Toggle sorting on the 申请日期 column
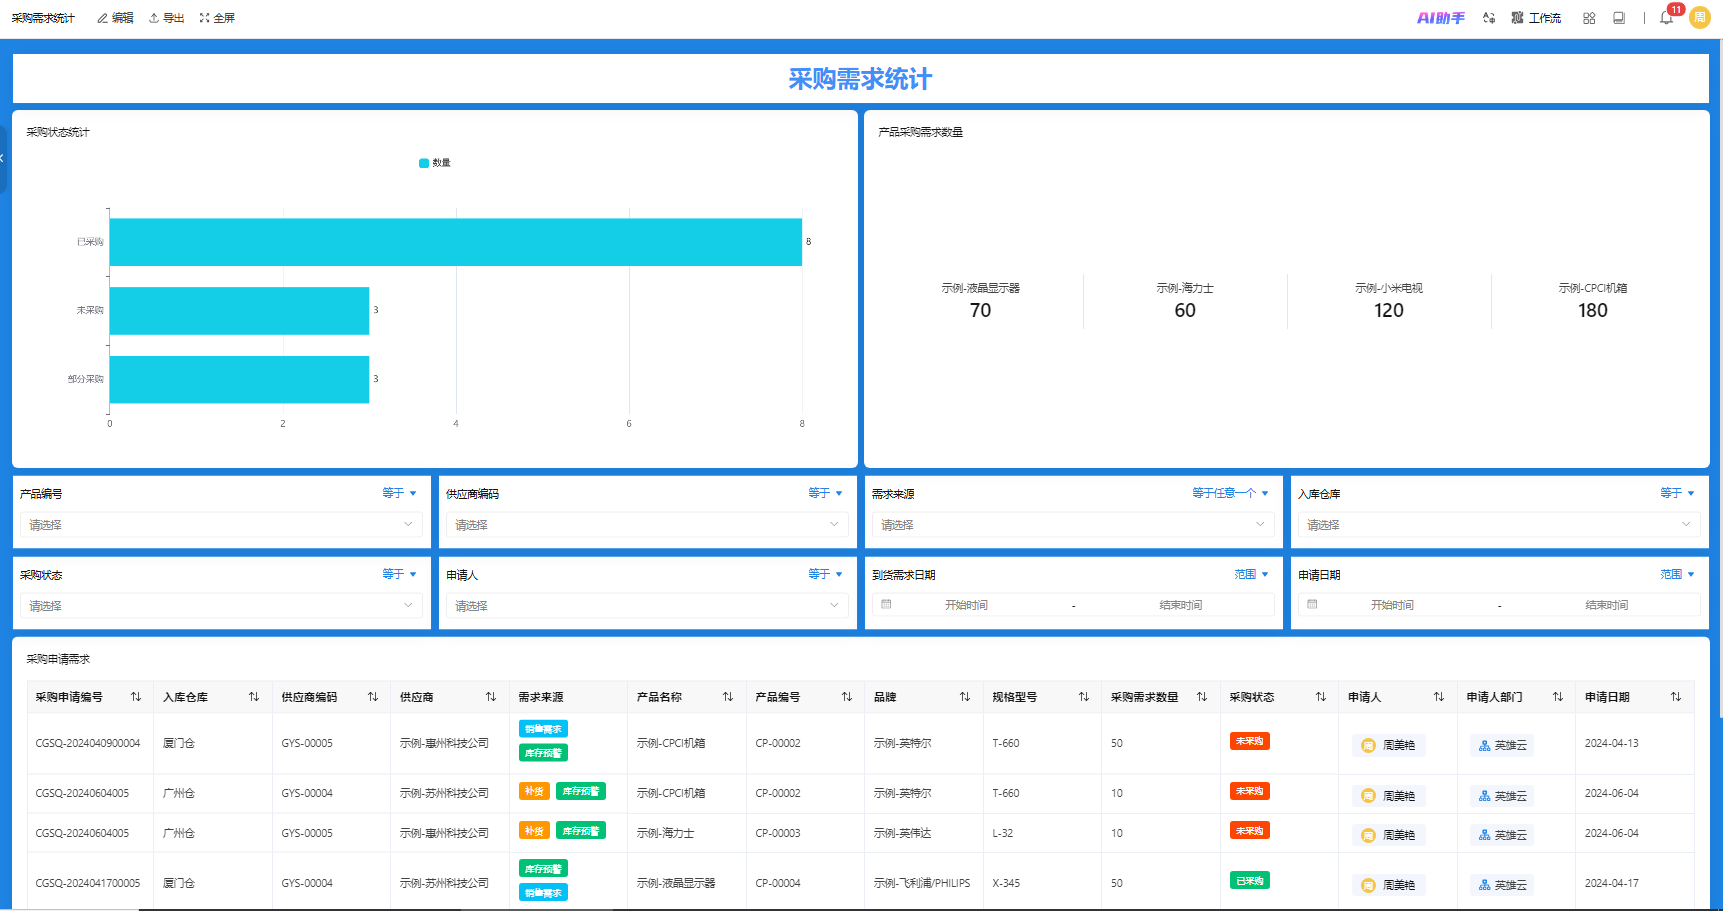1723x911 pixels. pyautogui.click(x=1677, y=696)
